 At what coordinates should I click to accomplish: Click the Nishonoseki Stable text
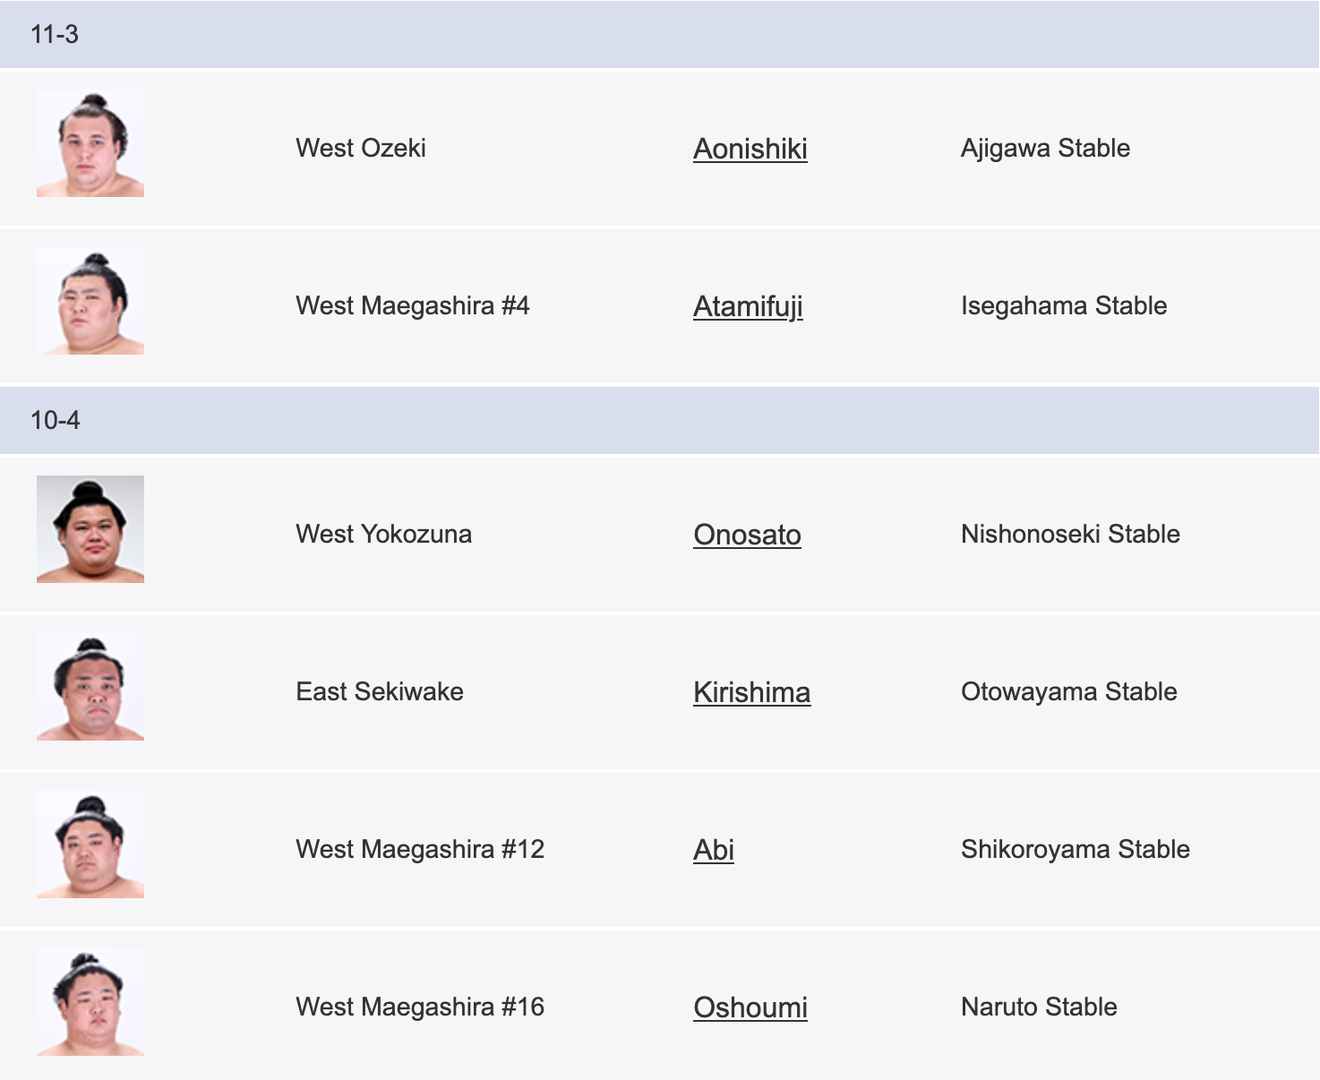[x=1070, y=534]
